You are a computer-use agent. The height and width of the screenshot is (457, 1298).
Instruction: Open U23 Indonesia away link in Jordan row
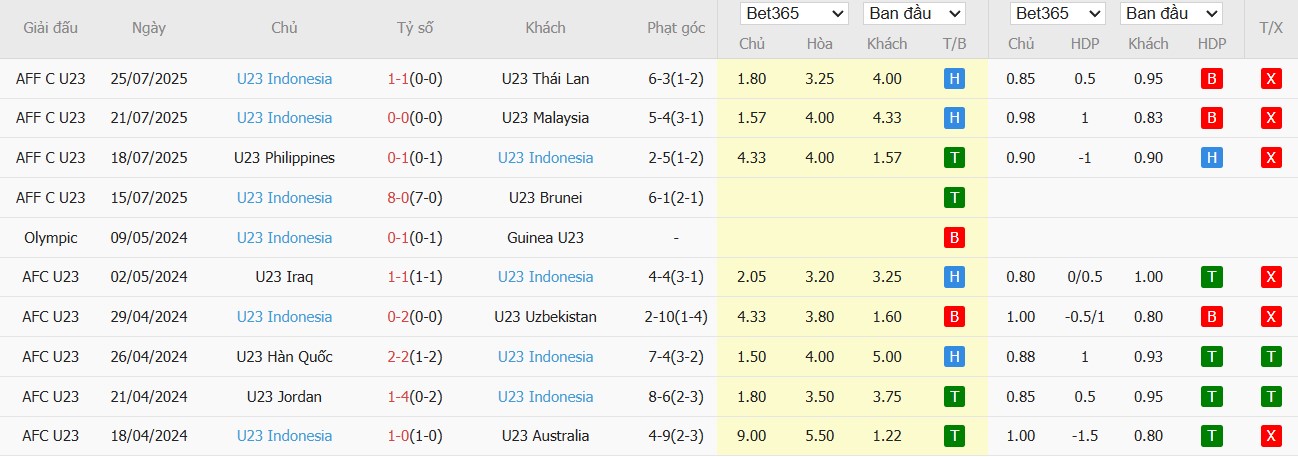(545, 397)
